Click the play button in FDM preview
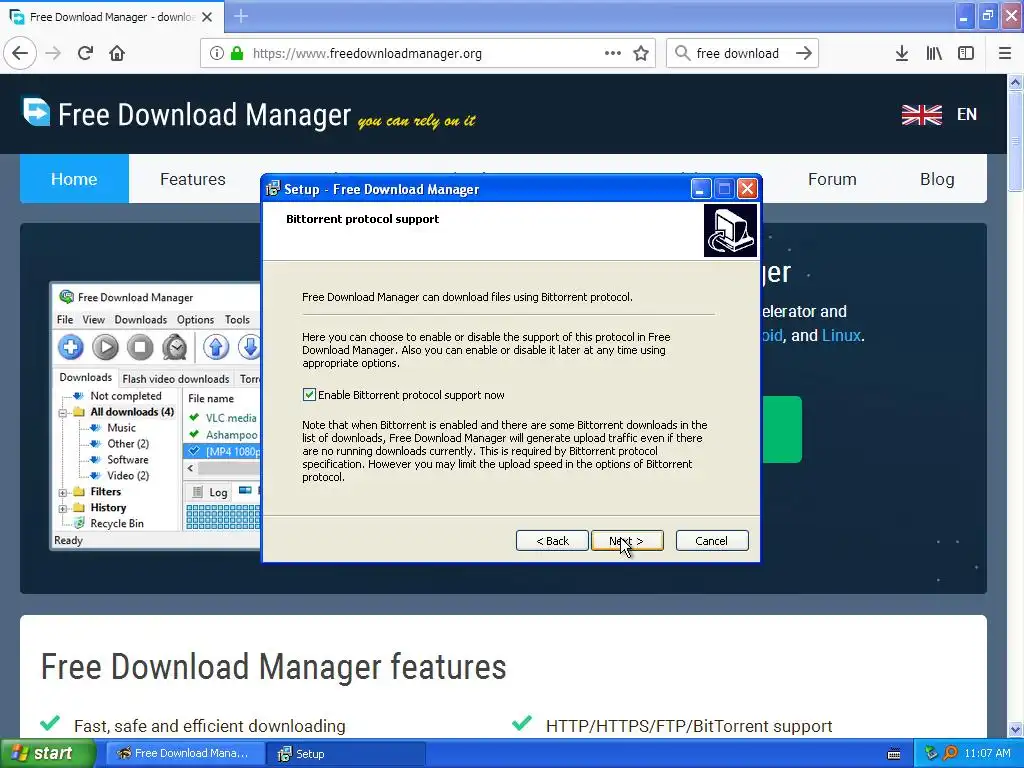The width and height of the screenshot is (1024, 768). pos(105,347)
